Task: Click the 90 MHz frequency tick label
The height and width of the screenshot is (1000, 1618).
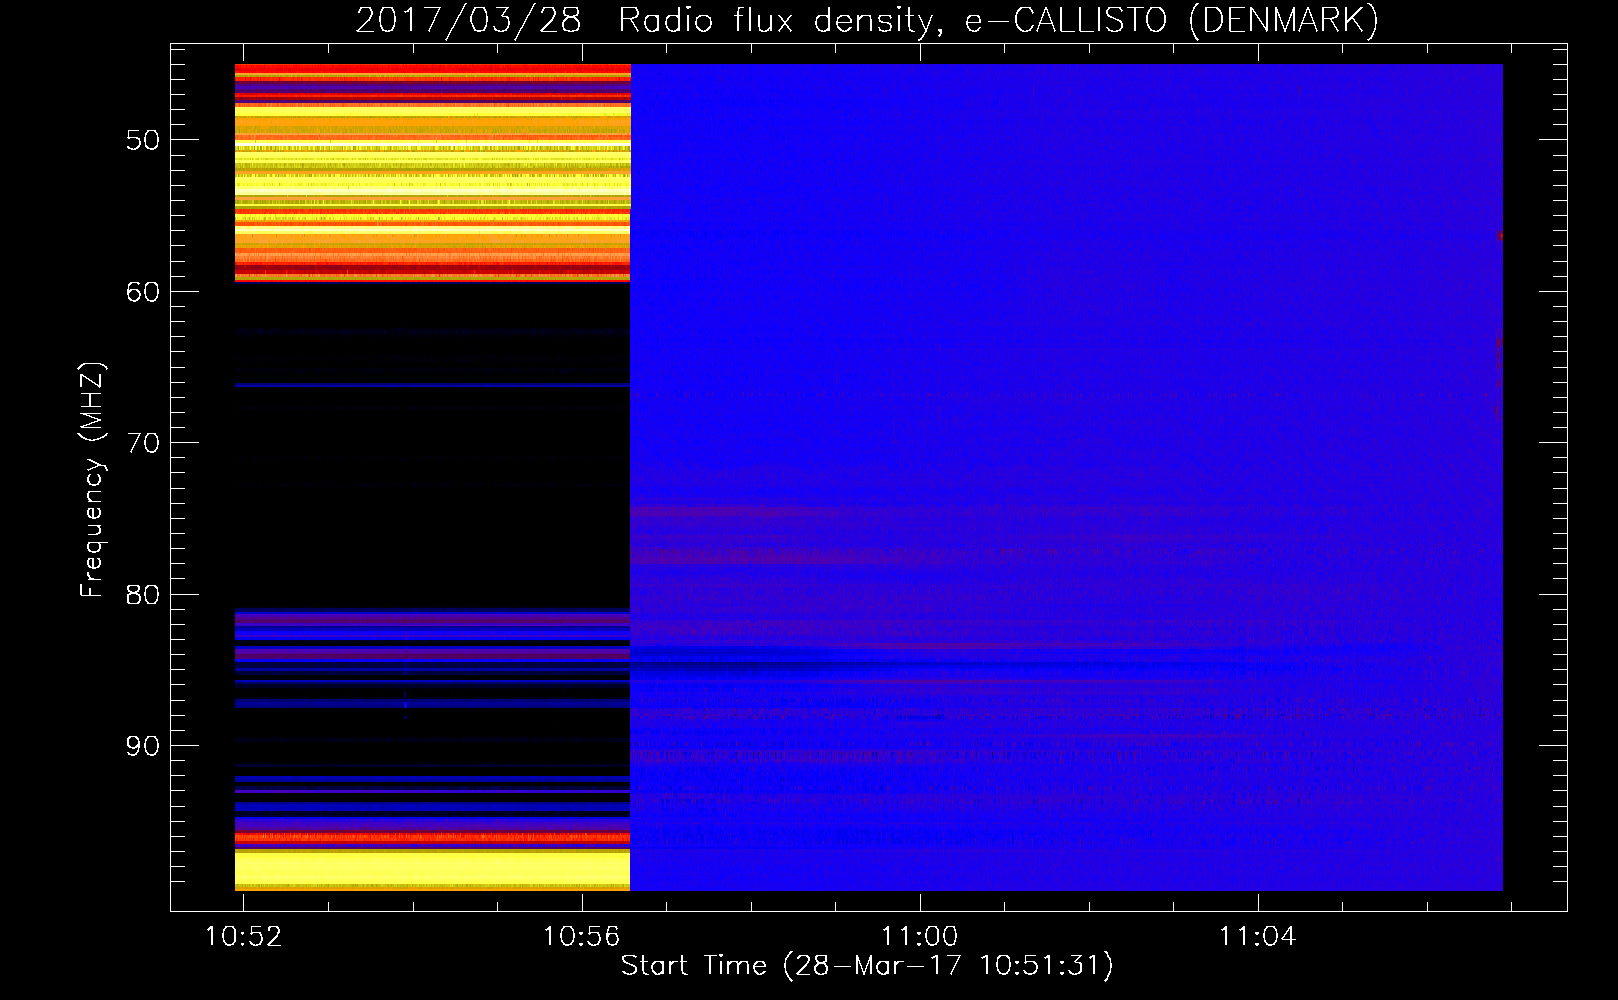Action: 143,746
